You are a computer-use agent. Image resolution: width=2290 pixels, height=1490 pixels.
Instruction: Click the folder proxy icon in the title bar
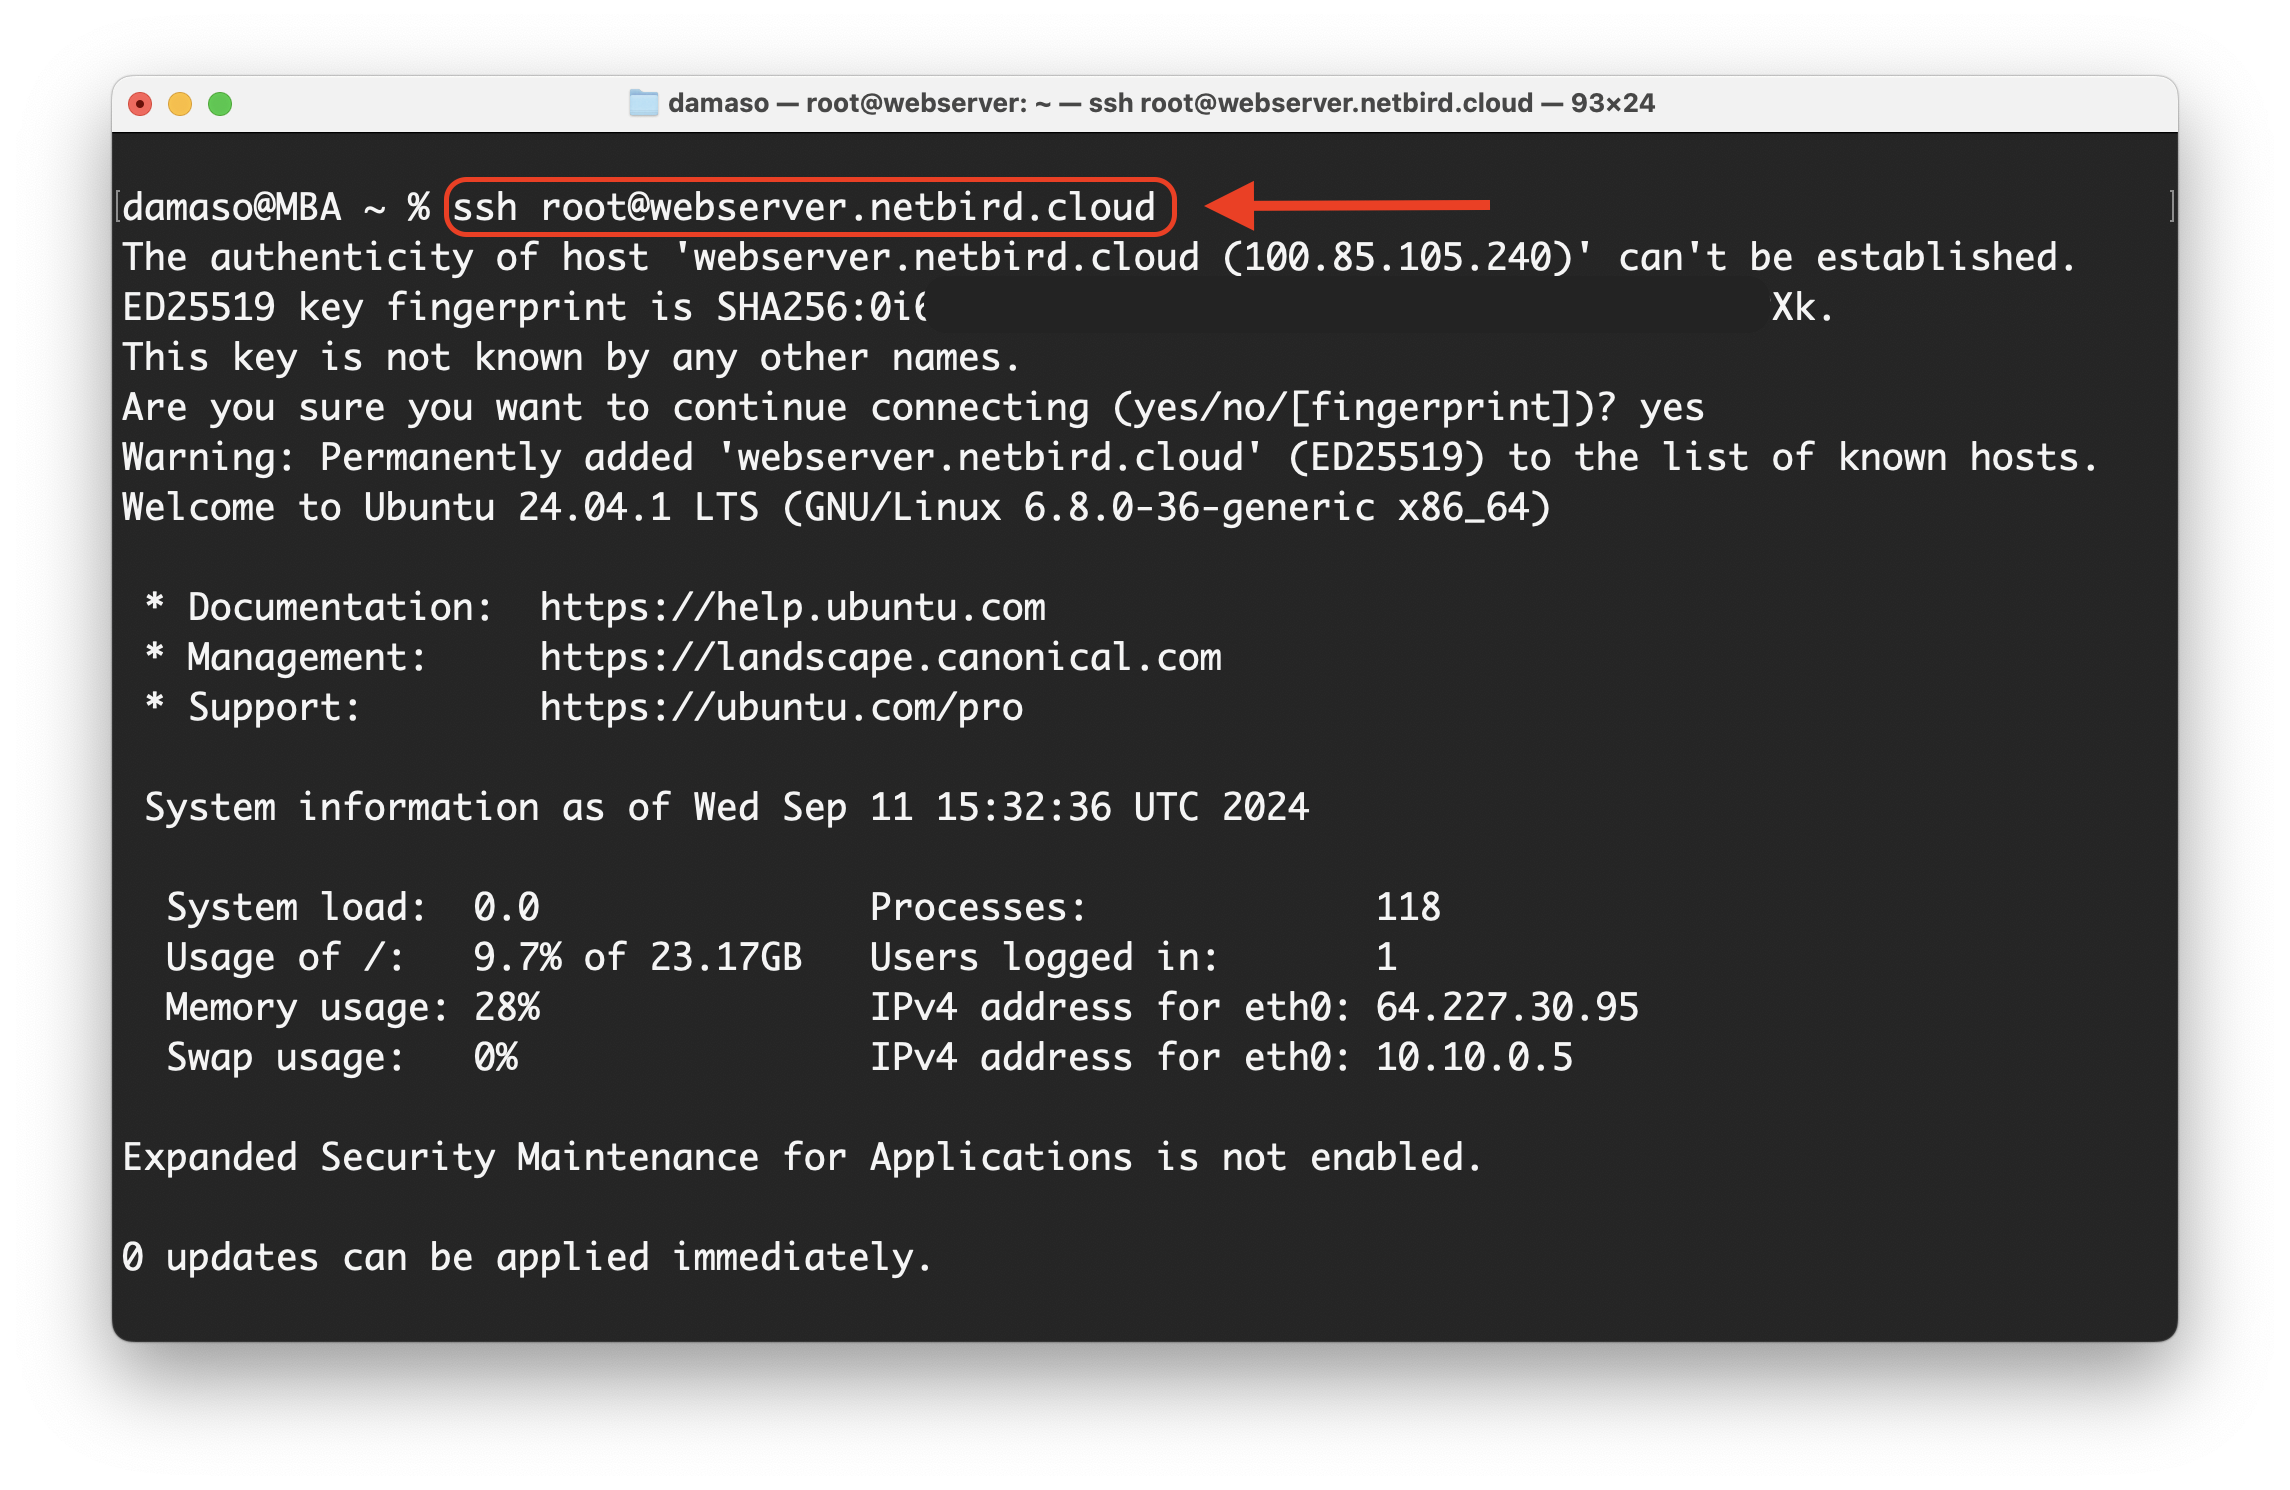(x=645, y=102)
